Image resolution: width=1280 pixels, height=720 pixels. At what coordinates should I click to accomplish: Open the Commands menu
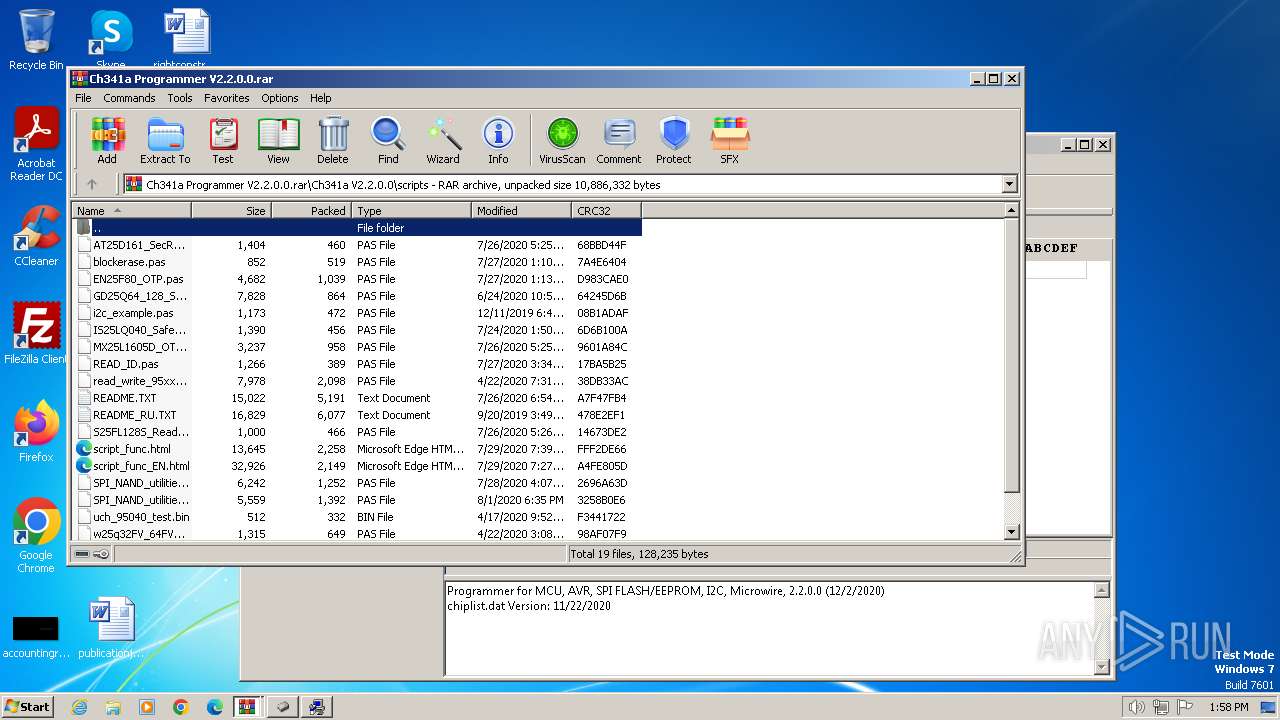pyautogui.click(x=129, y=98)
